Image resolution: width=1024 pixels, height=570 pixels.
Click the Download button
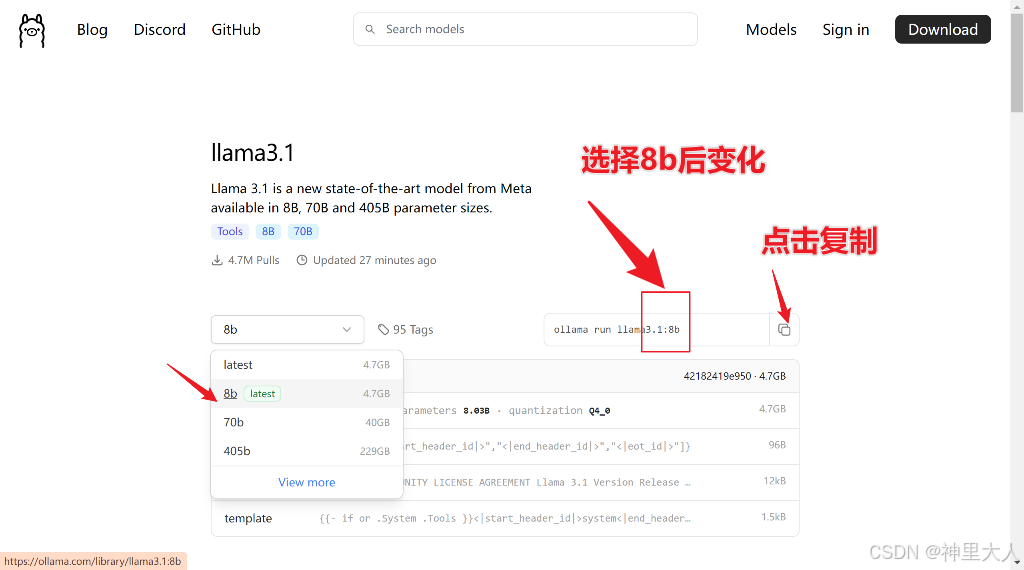pos(942,29)
